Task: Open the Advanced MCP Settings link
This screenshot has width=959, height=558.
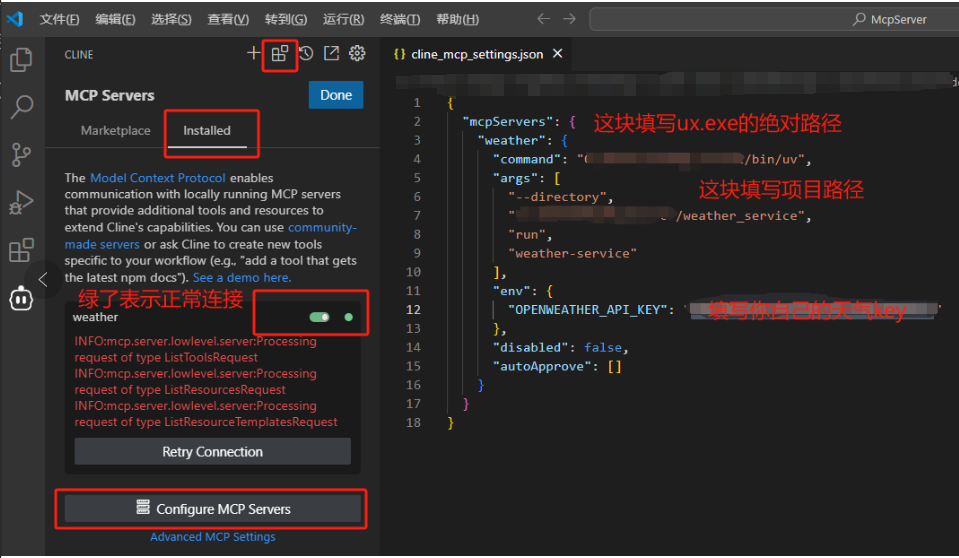Action: point(213,537)
